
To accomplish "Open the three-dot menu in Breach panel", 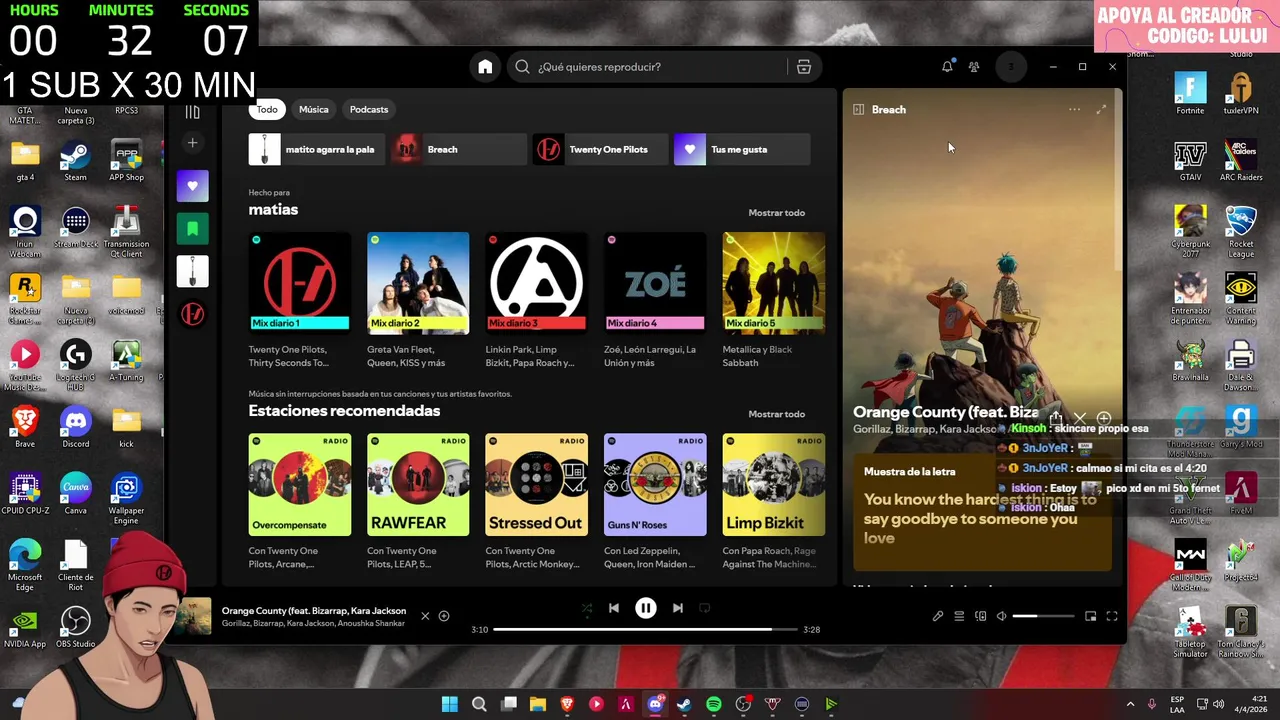I will pyautogui.click(x=1074, y=109).
